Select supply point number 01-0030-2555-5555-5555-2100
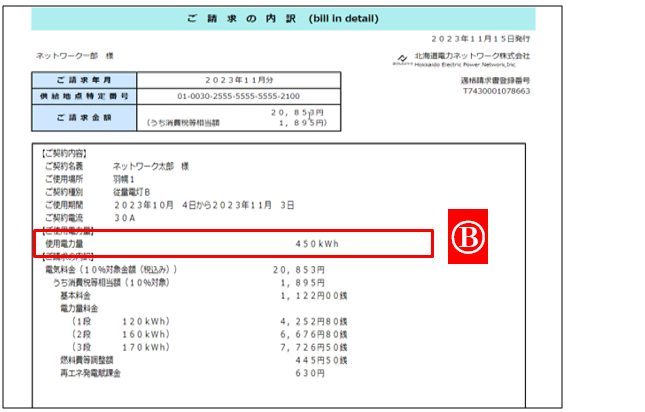The image size is (645, 412). tap(239, 97)
